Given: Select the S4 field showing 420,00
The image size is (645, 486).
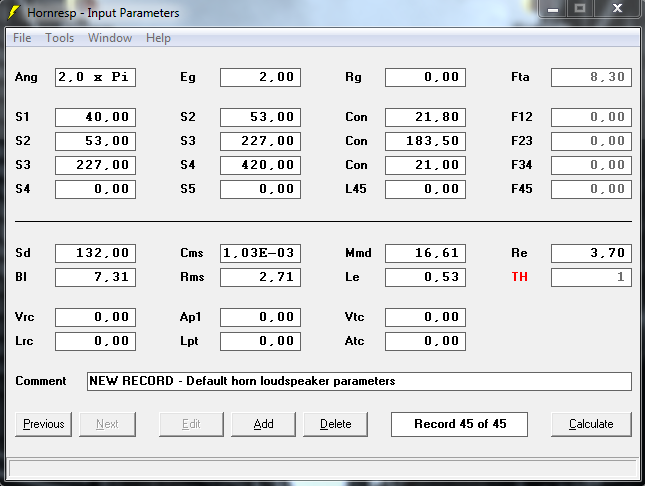Looking at the screenshot, I should (x=260, y=165).
